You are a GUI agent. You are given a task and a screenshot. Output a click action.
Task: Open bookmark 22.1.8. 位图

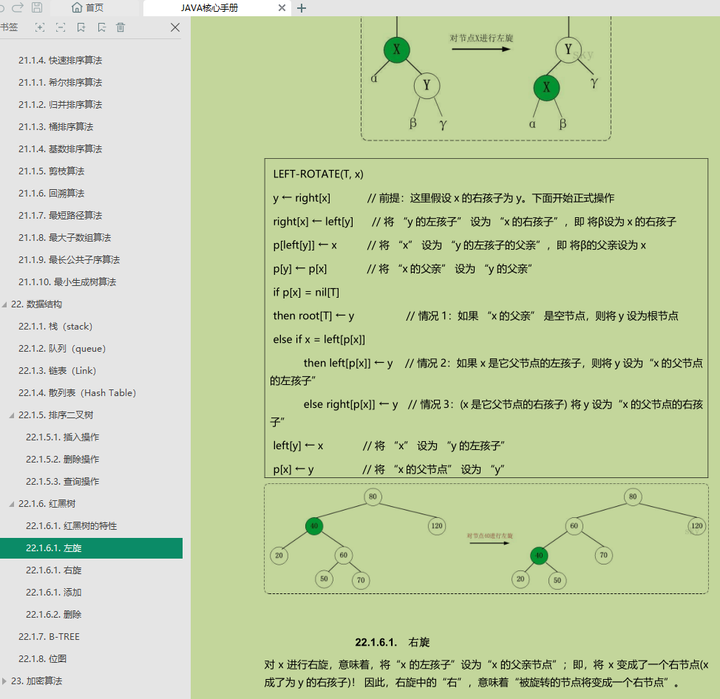tap(42, 659)
